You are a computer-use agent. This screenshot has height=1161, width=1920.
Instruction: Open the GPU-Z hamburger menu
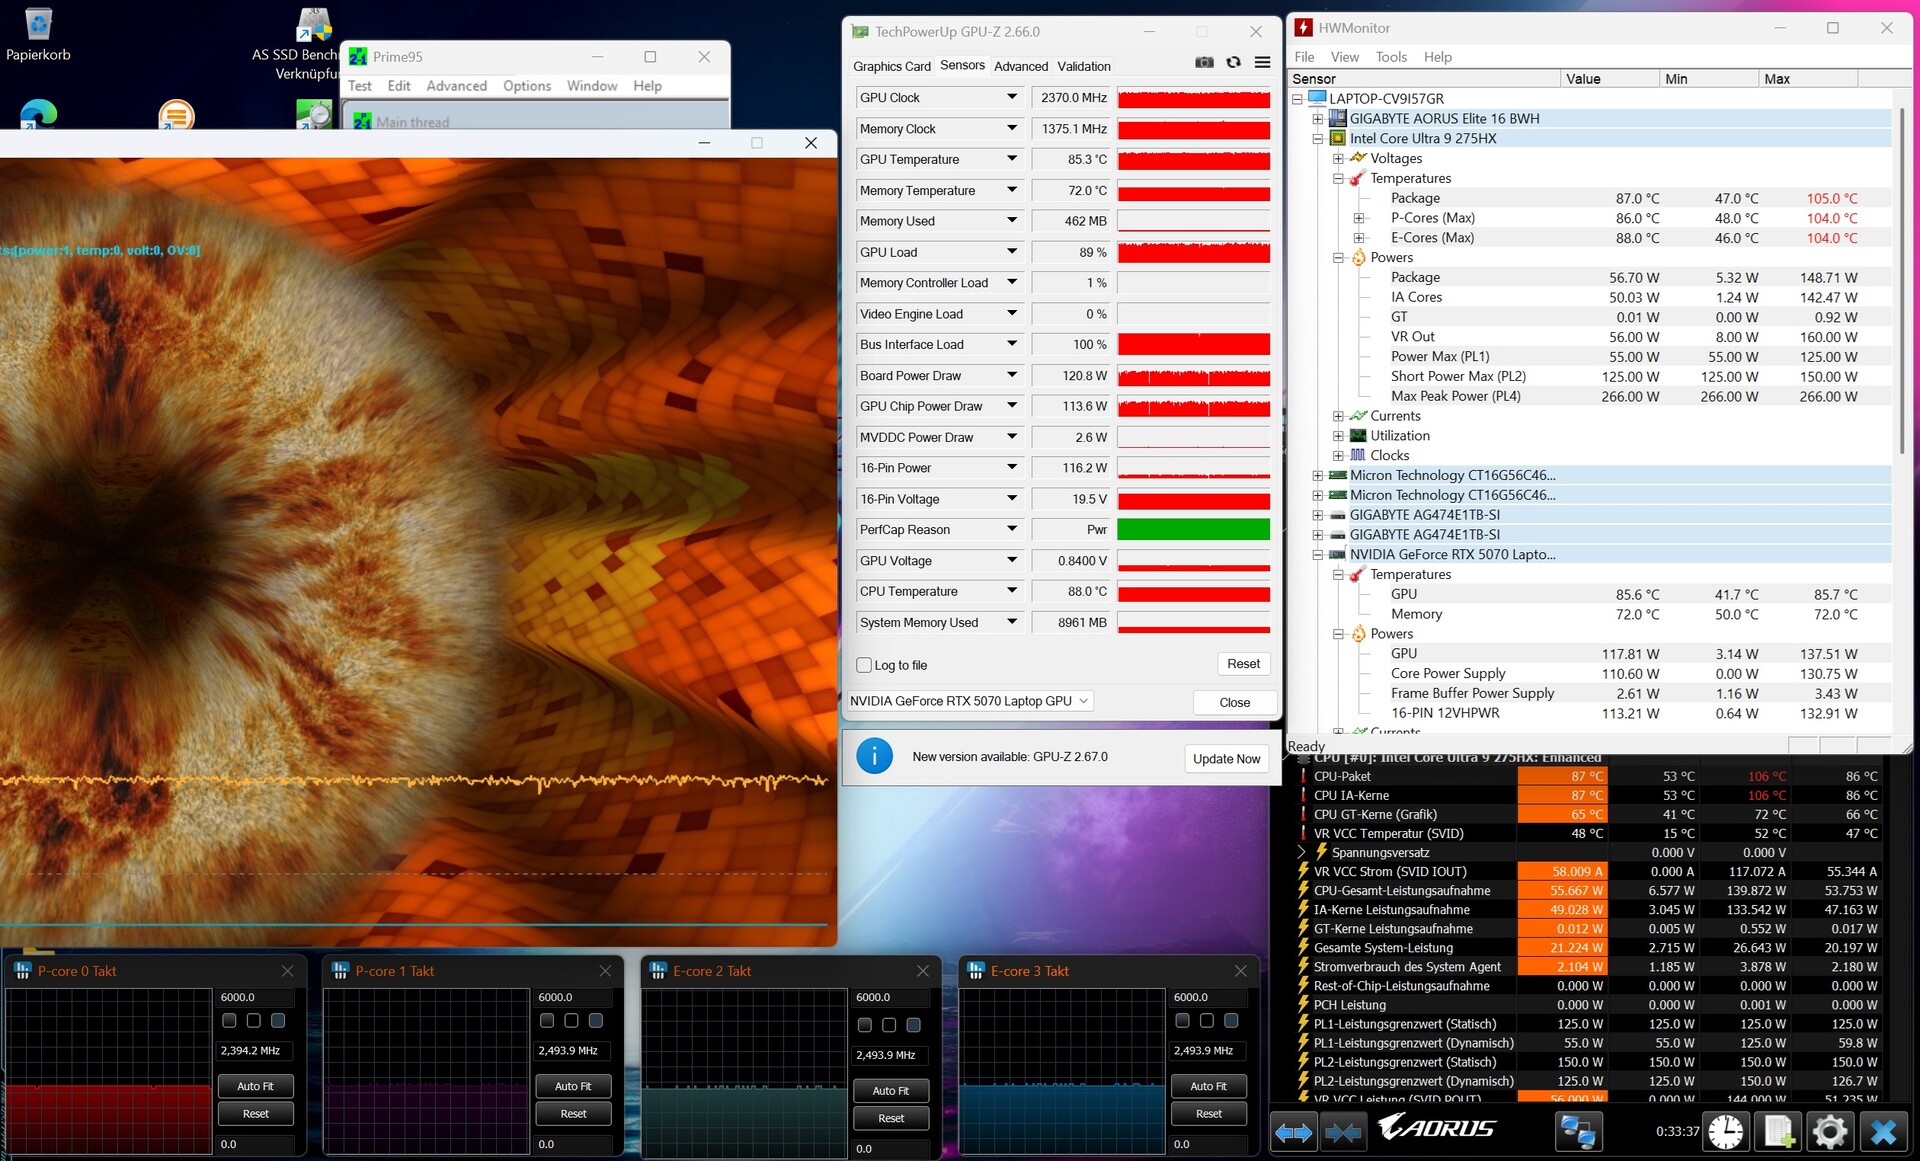(1263, 63)
